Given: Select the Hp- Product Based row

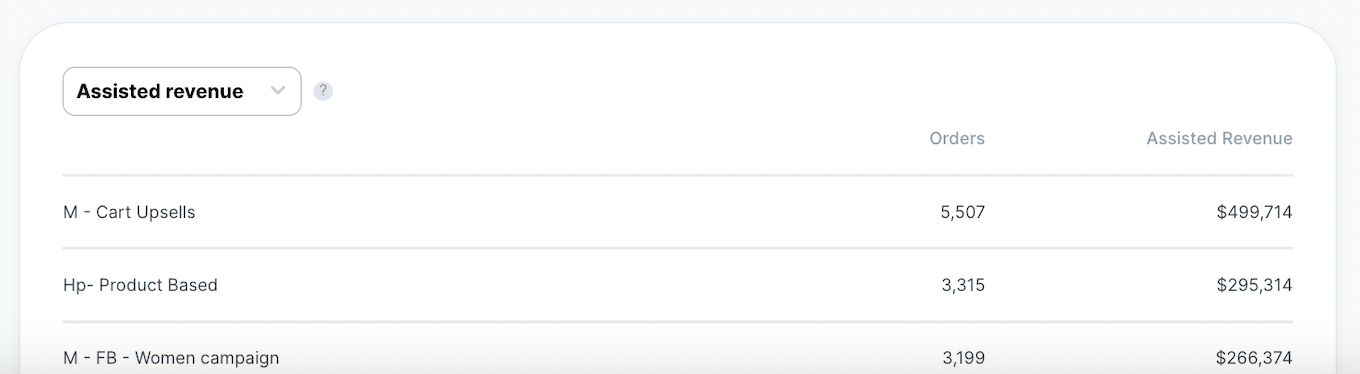Looking at the screenshot, I should pyautogui.click(x=678, y=285).
